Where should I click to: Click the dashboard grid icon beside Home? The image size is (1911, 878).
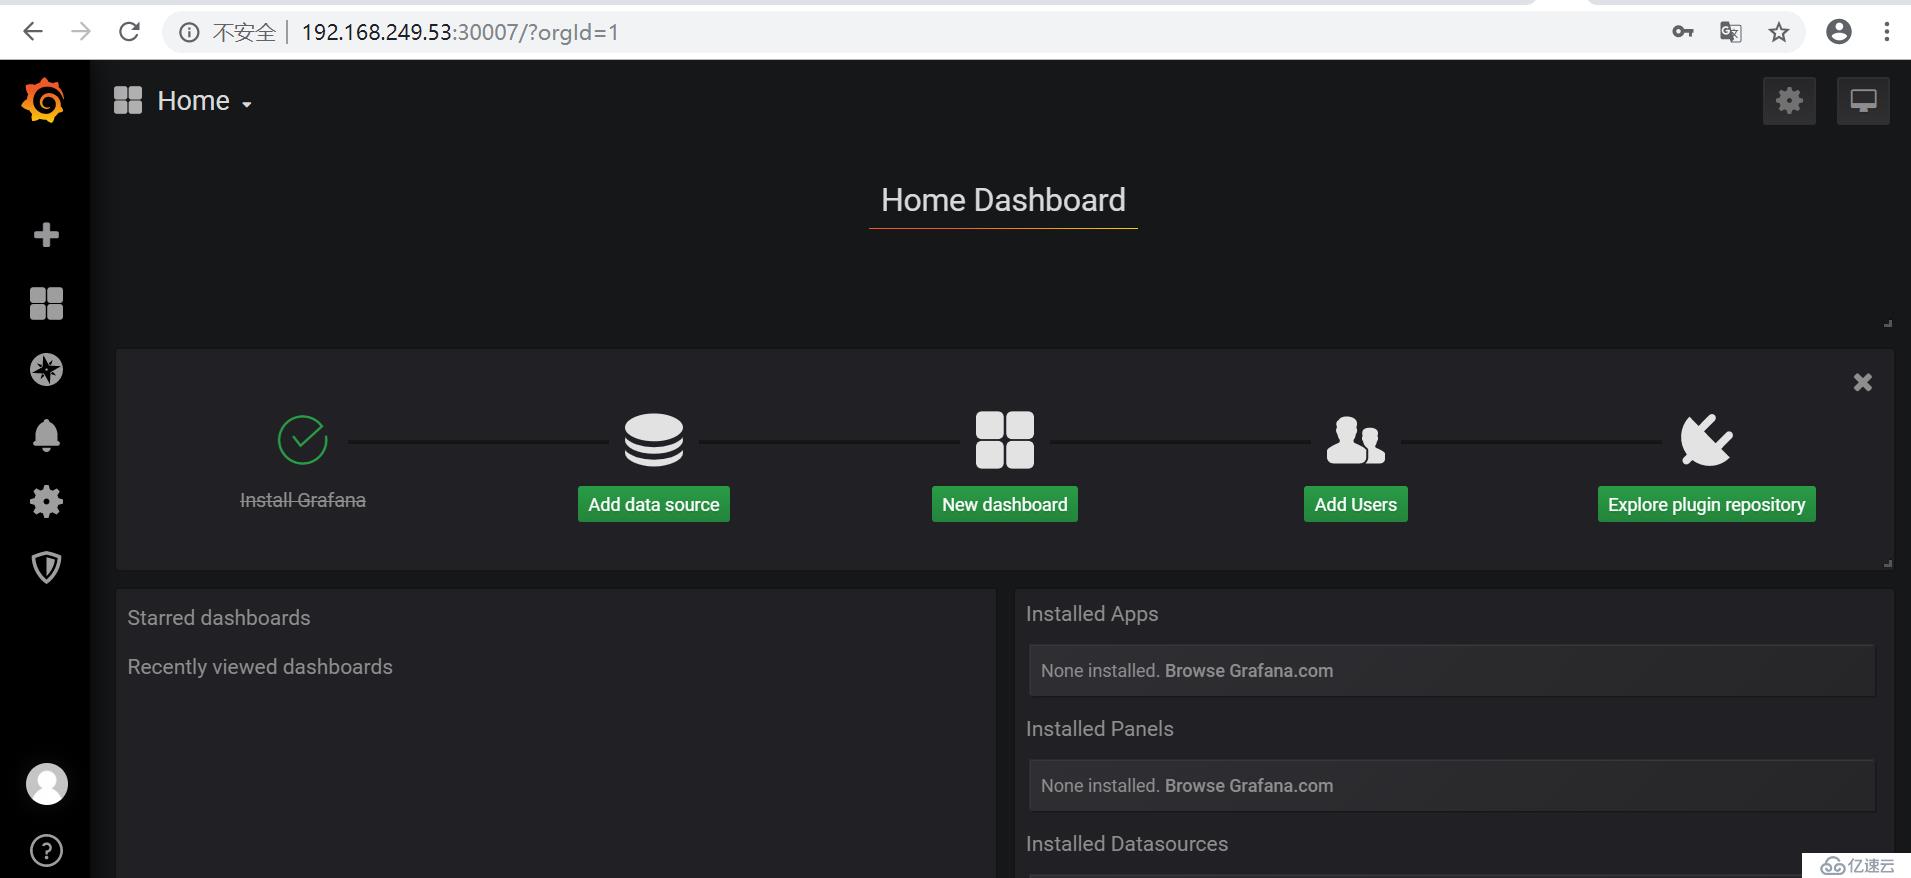tap(128, 100)
